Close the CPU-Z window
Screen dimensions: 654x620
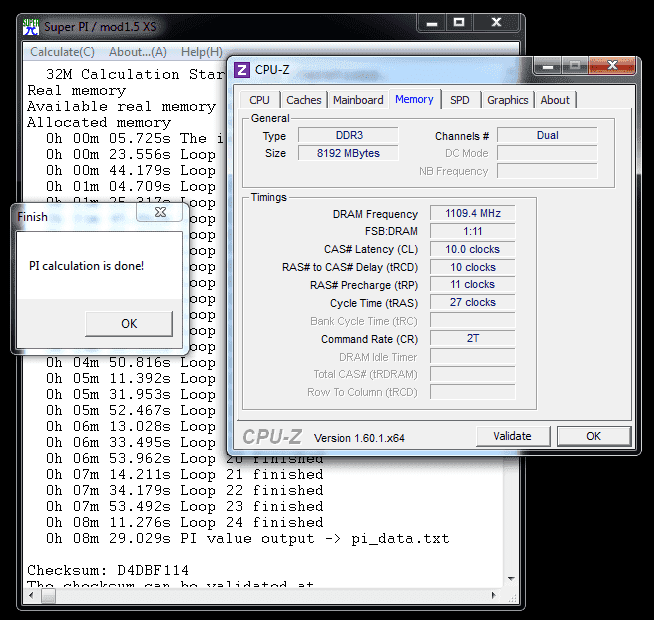coord(612,66)
